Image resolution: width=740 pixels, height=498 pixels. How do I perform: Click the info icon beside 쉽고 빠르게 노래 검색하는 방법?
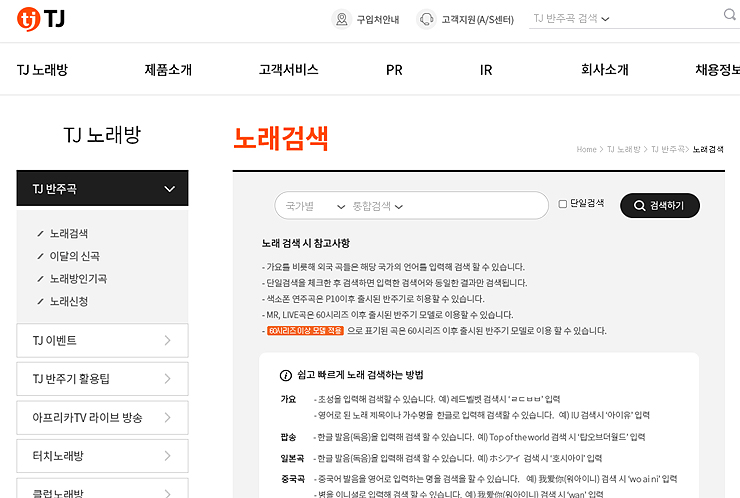click(x=286, y=375)
